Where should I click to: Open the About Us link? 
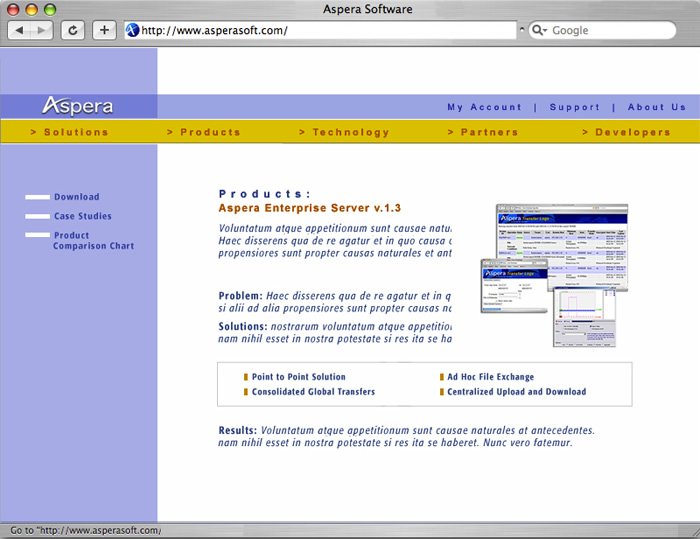click(656, 107)
